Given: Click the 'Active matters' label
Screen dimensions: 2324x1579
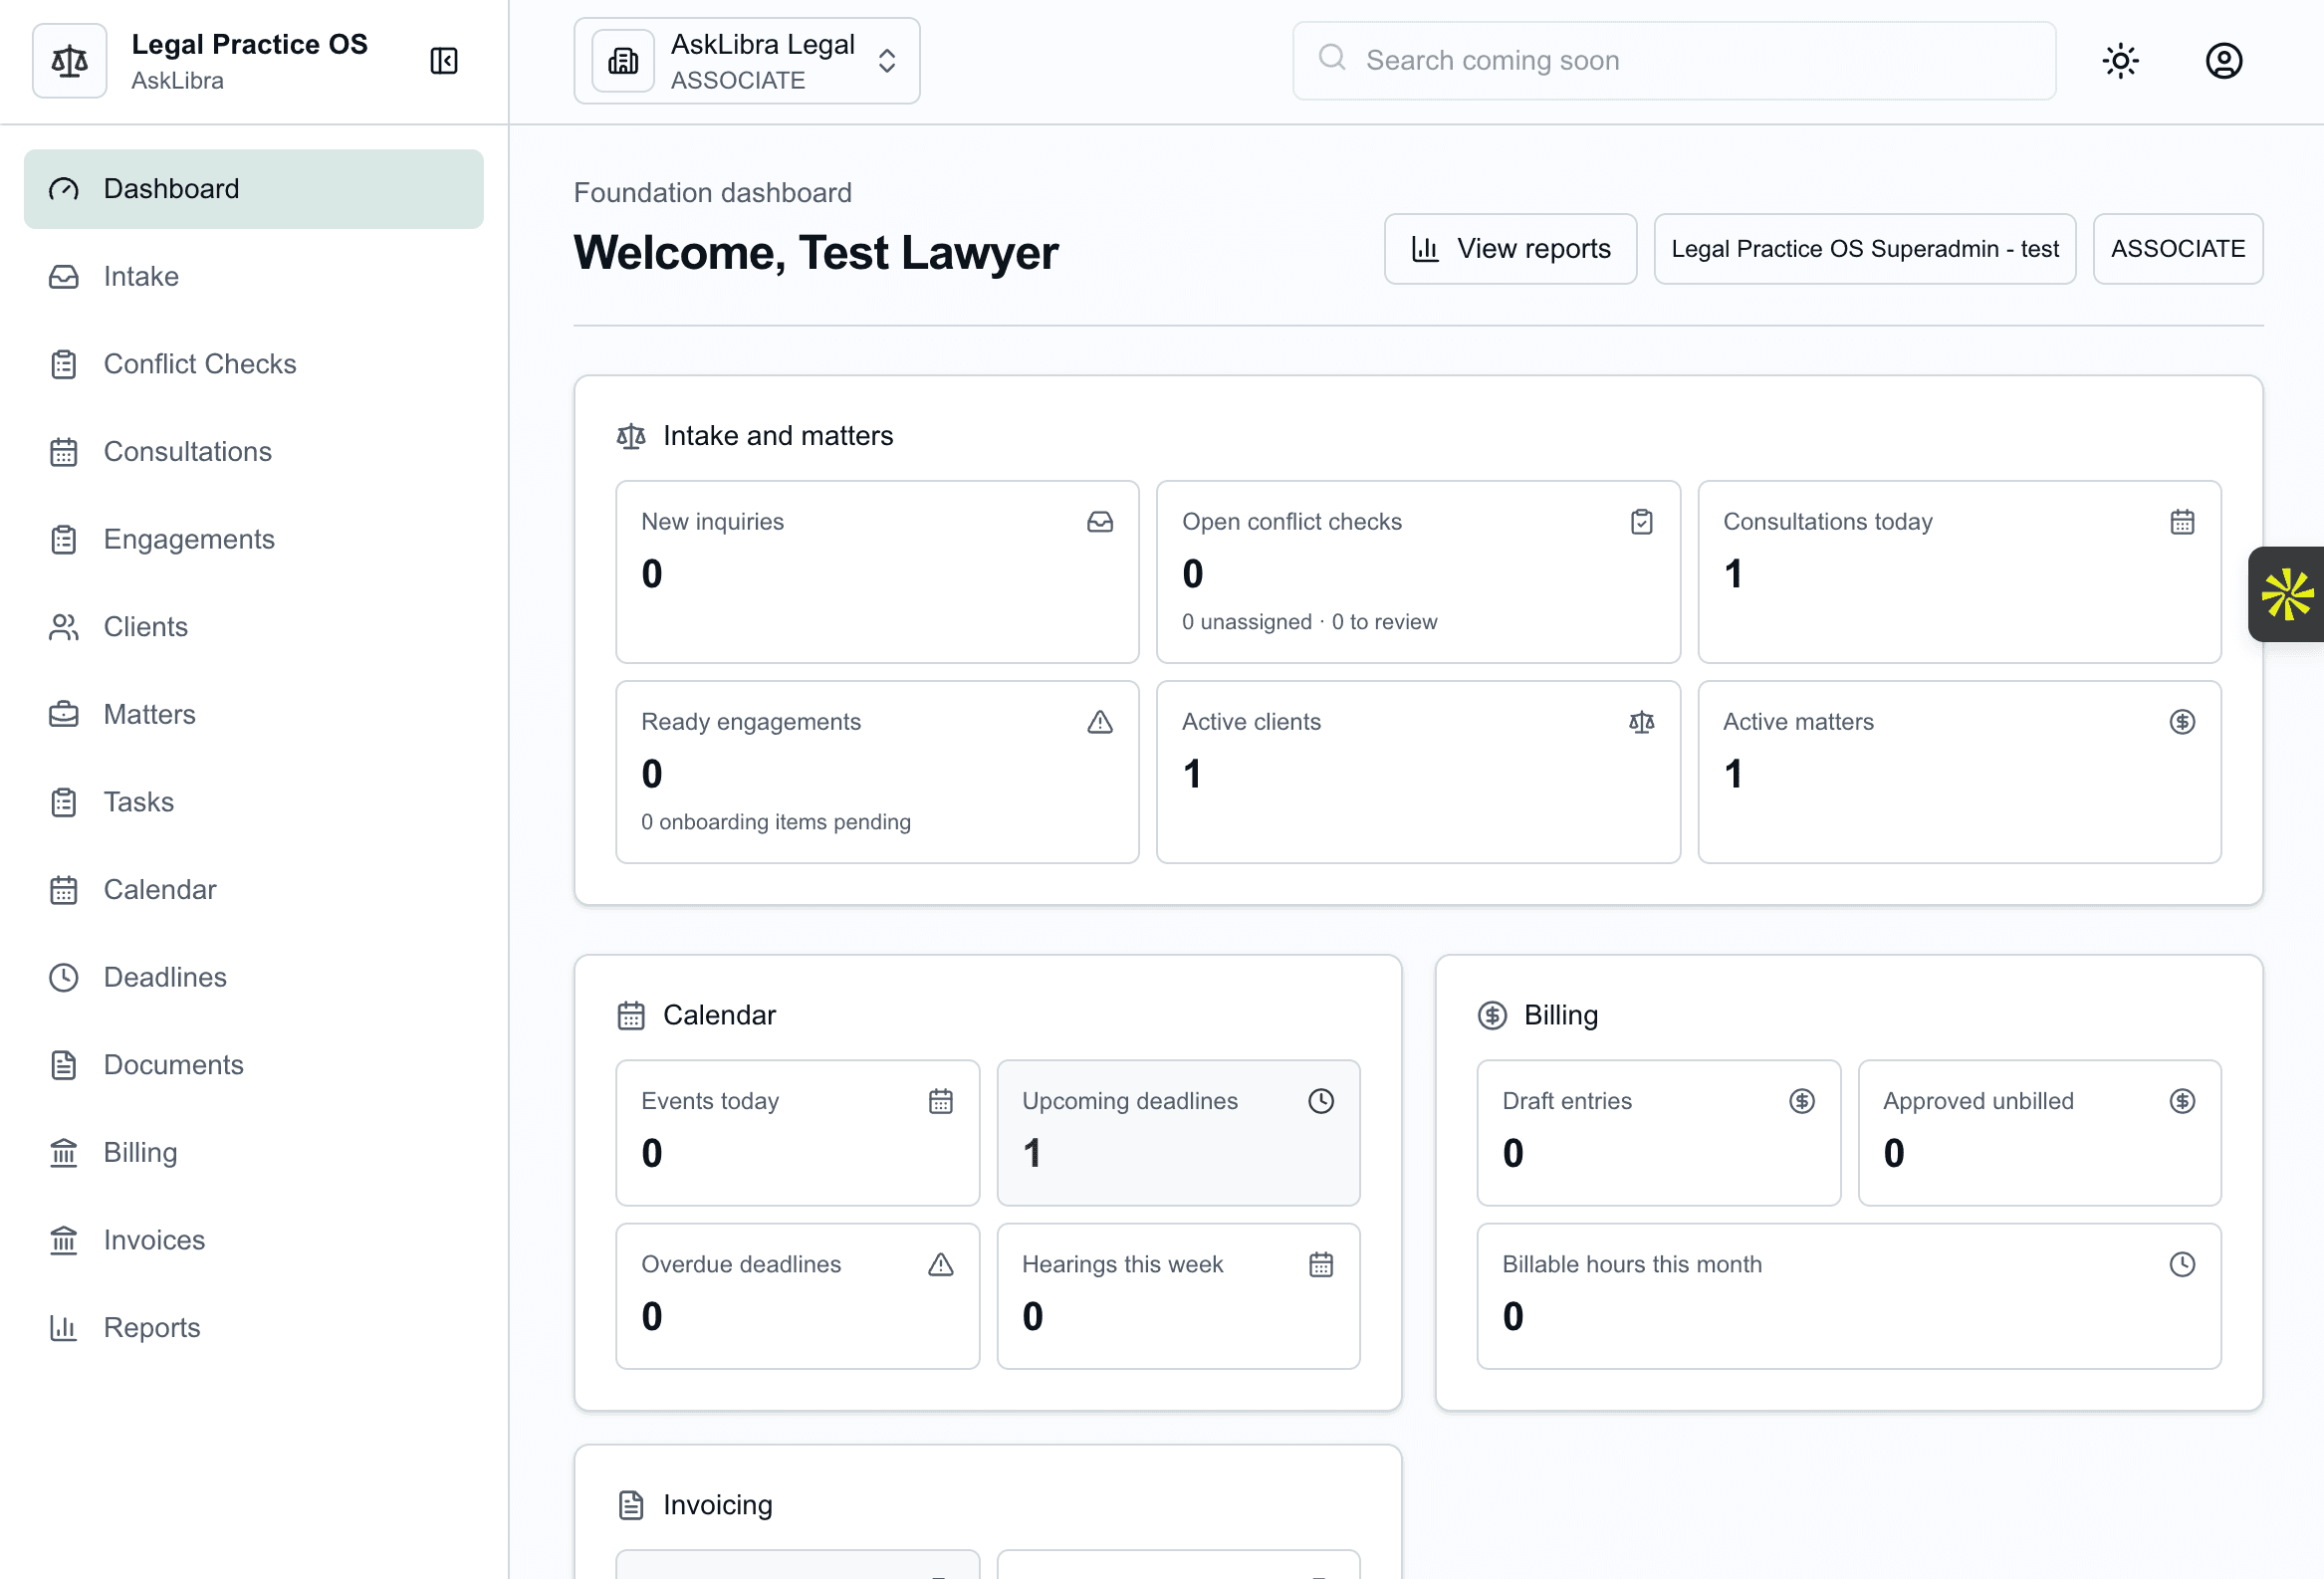Looking at the screenshot, I should click(1798, 722).
